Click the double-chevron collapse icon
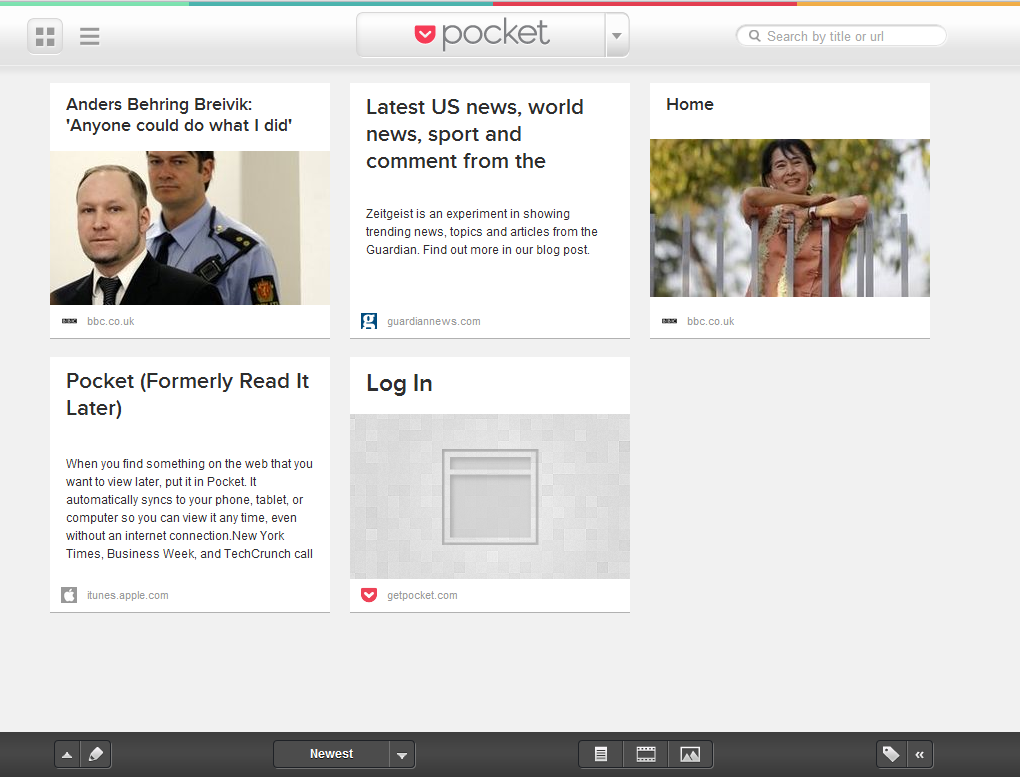 pos(919,755)
